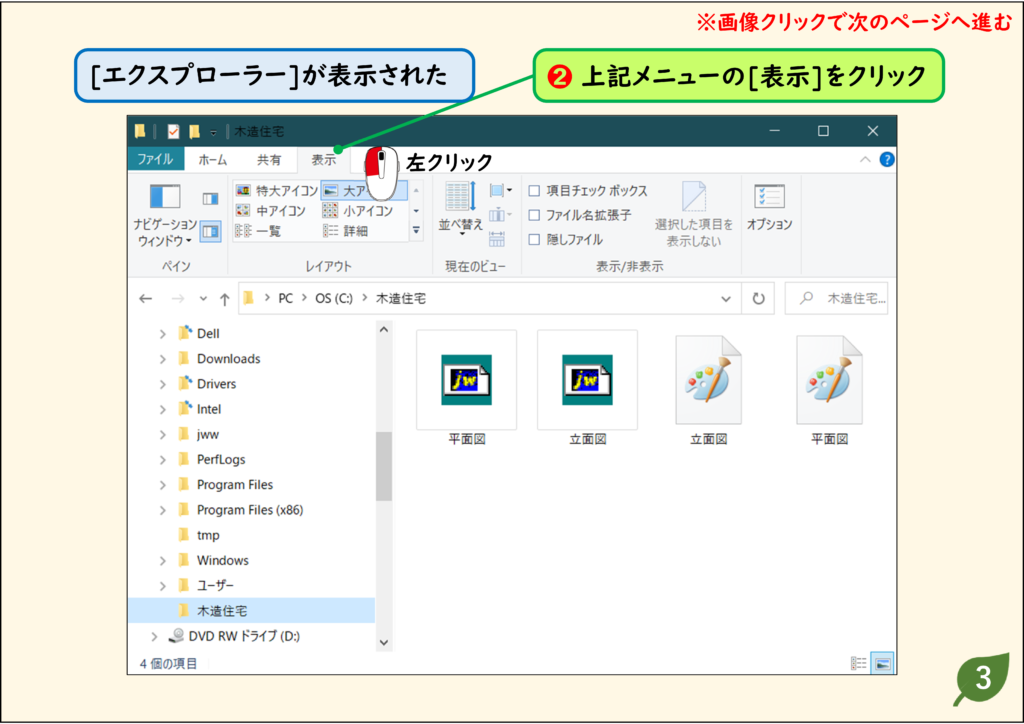Click the properties checkmark quick access icon

click(x=173, y=131)
